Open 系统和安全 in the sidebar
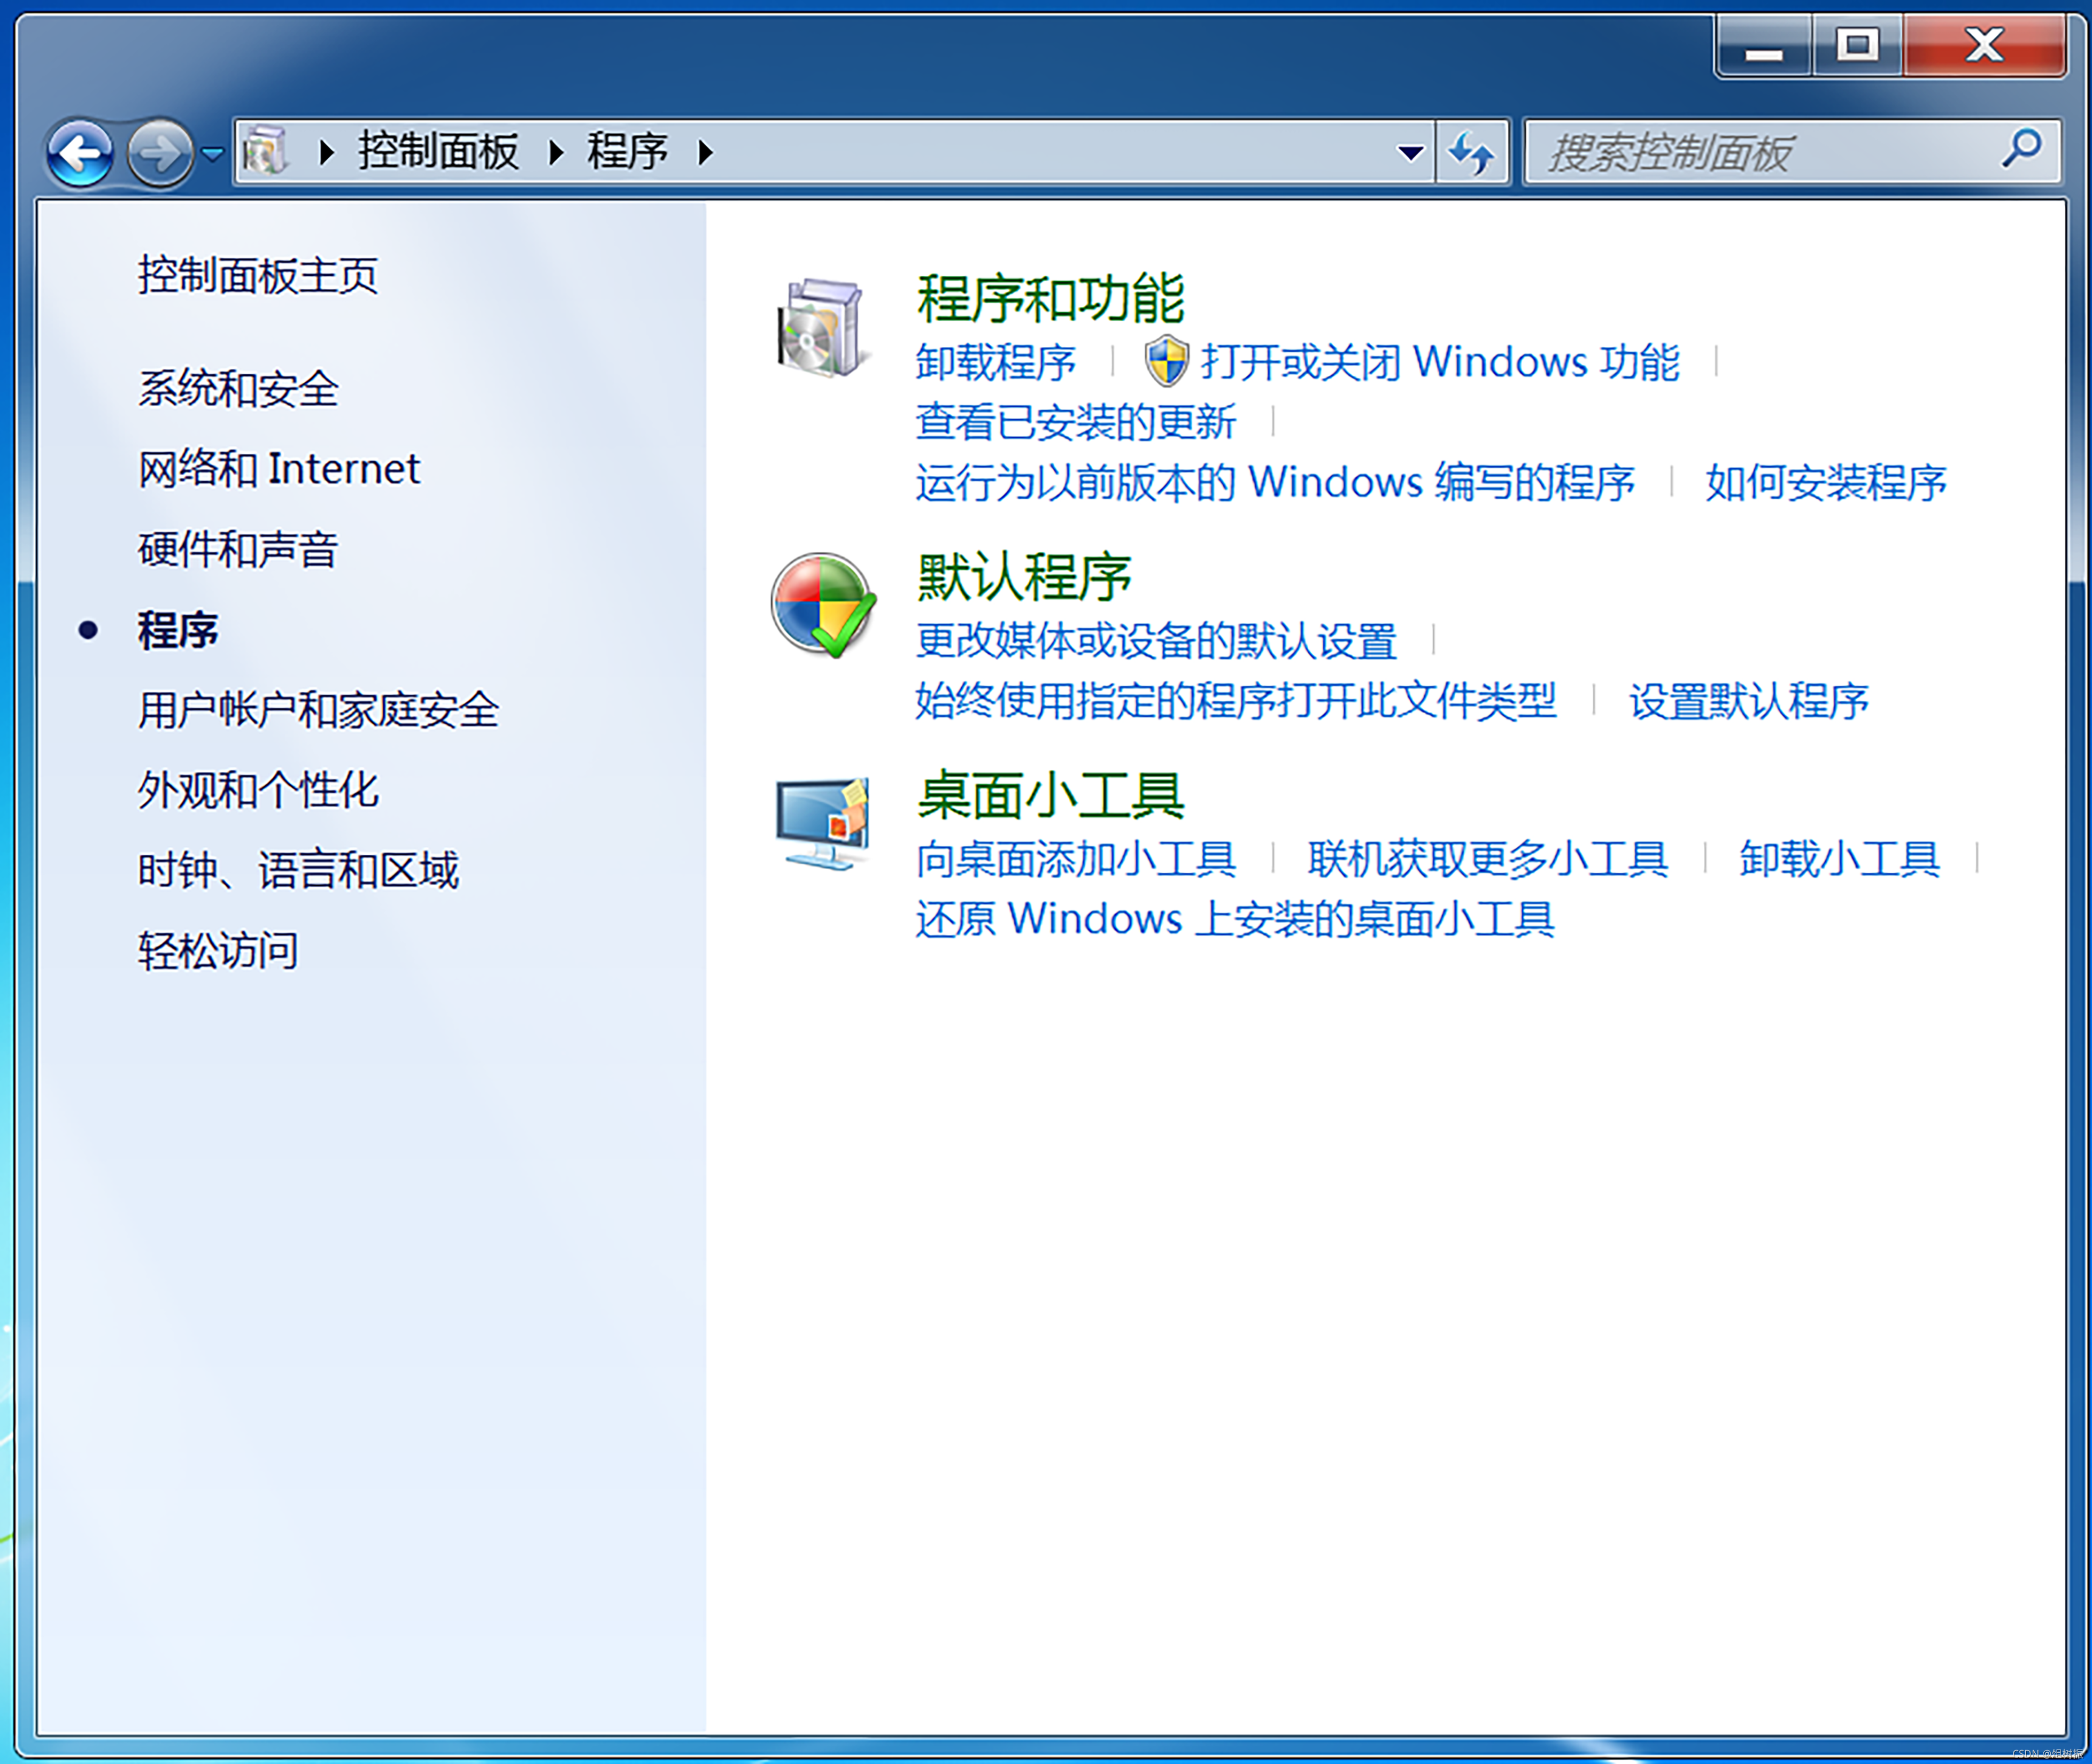Viewport: 2092px width, 1764px height. (238, 389)
